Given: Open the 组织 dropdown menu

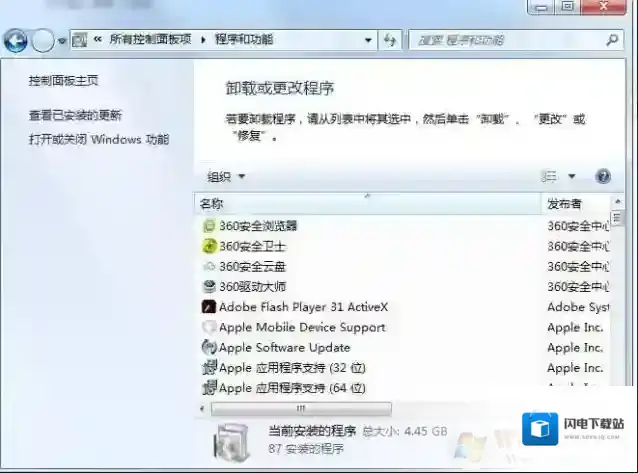Looking at the screenshot, I should [226, 177].
